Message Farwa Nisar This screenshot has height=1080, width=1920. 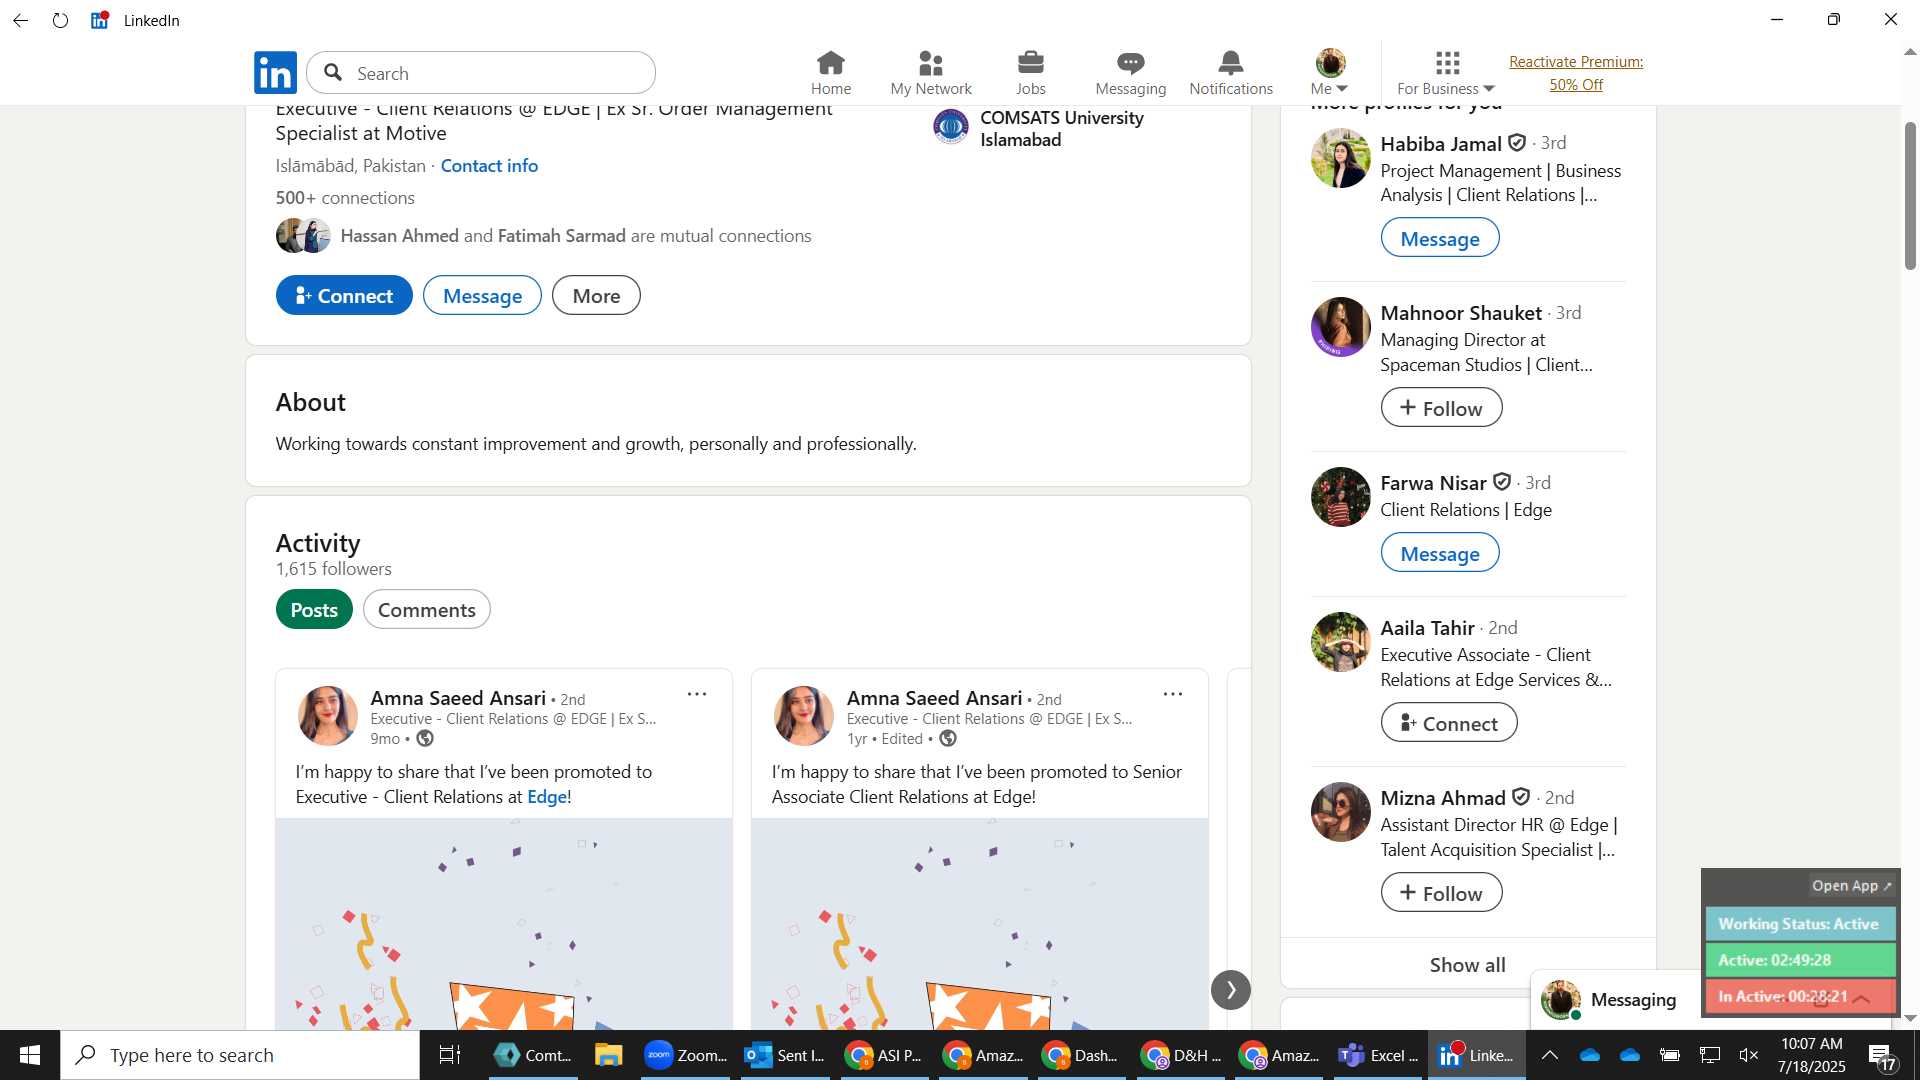1440,554
